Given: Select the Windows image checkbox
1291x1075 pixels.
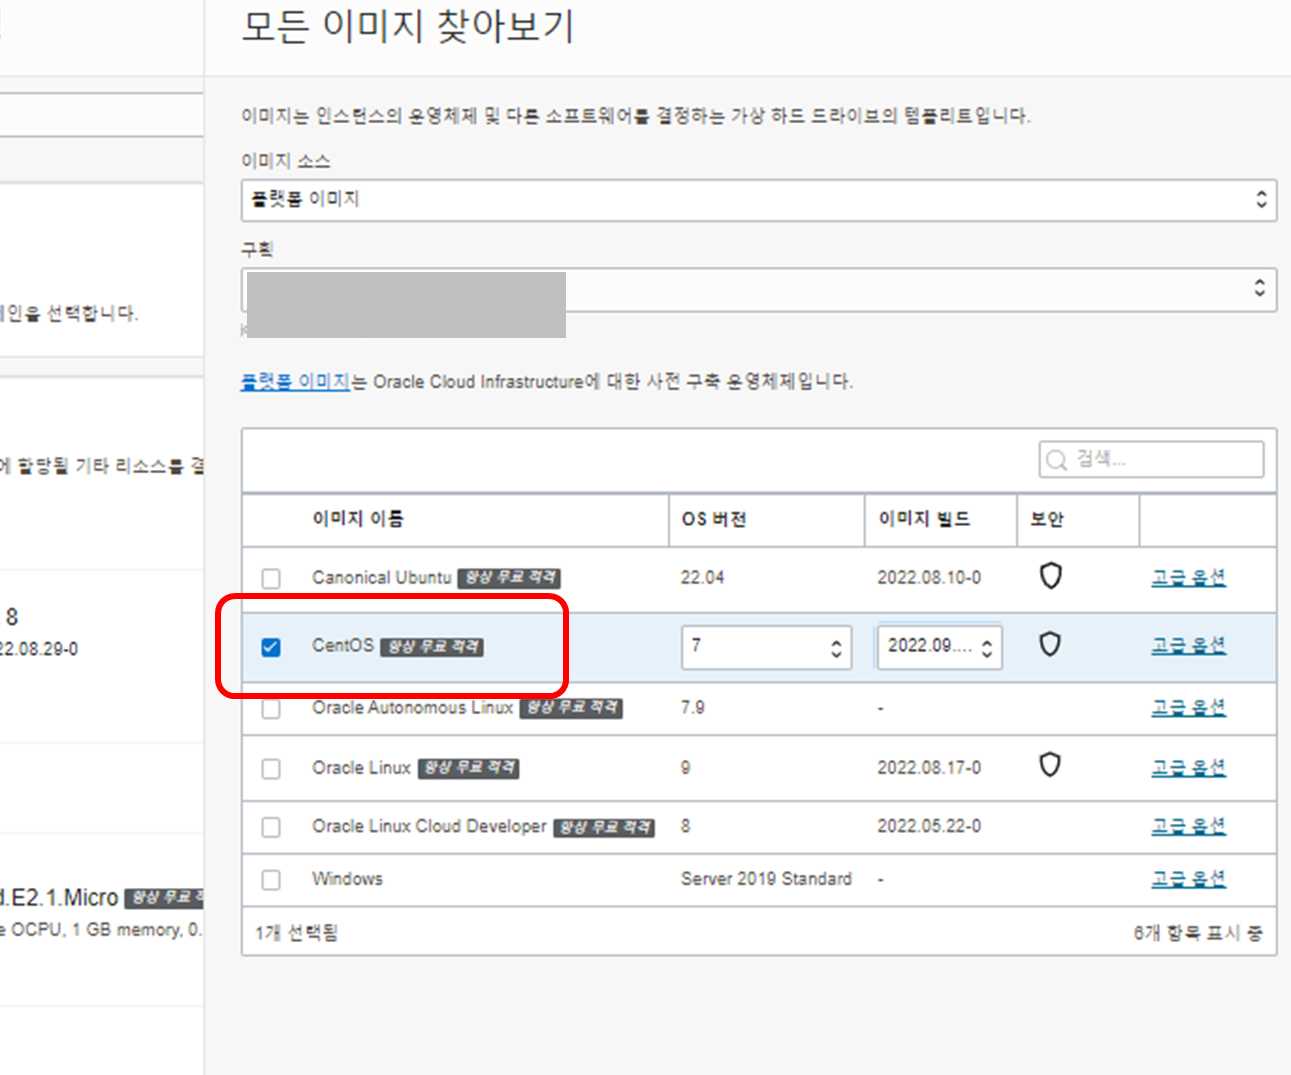Looking at the screenshot, I should pyautogui.click(x=271, y=880).
